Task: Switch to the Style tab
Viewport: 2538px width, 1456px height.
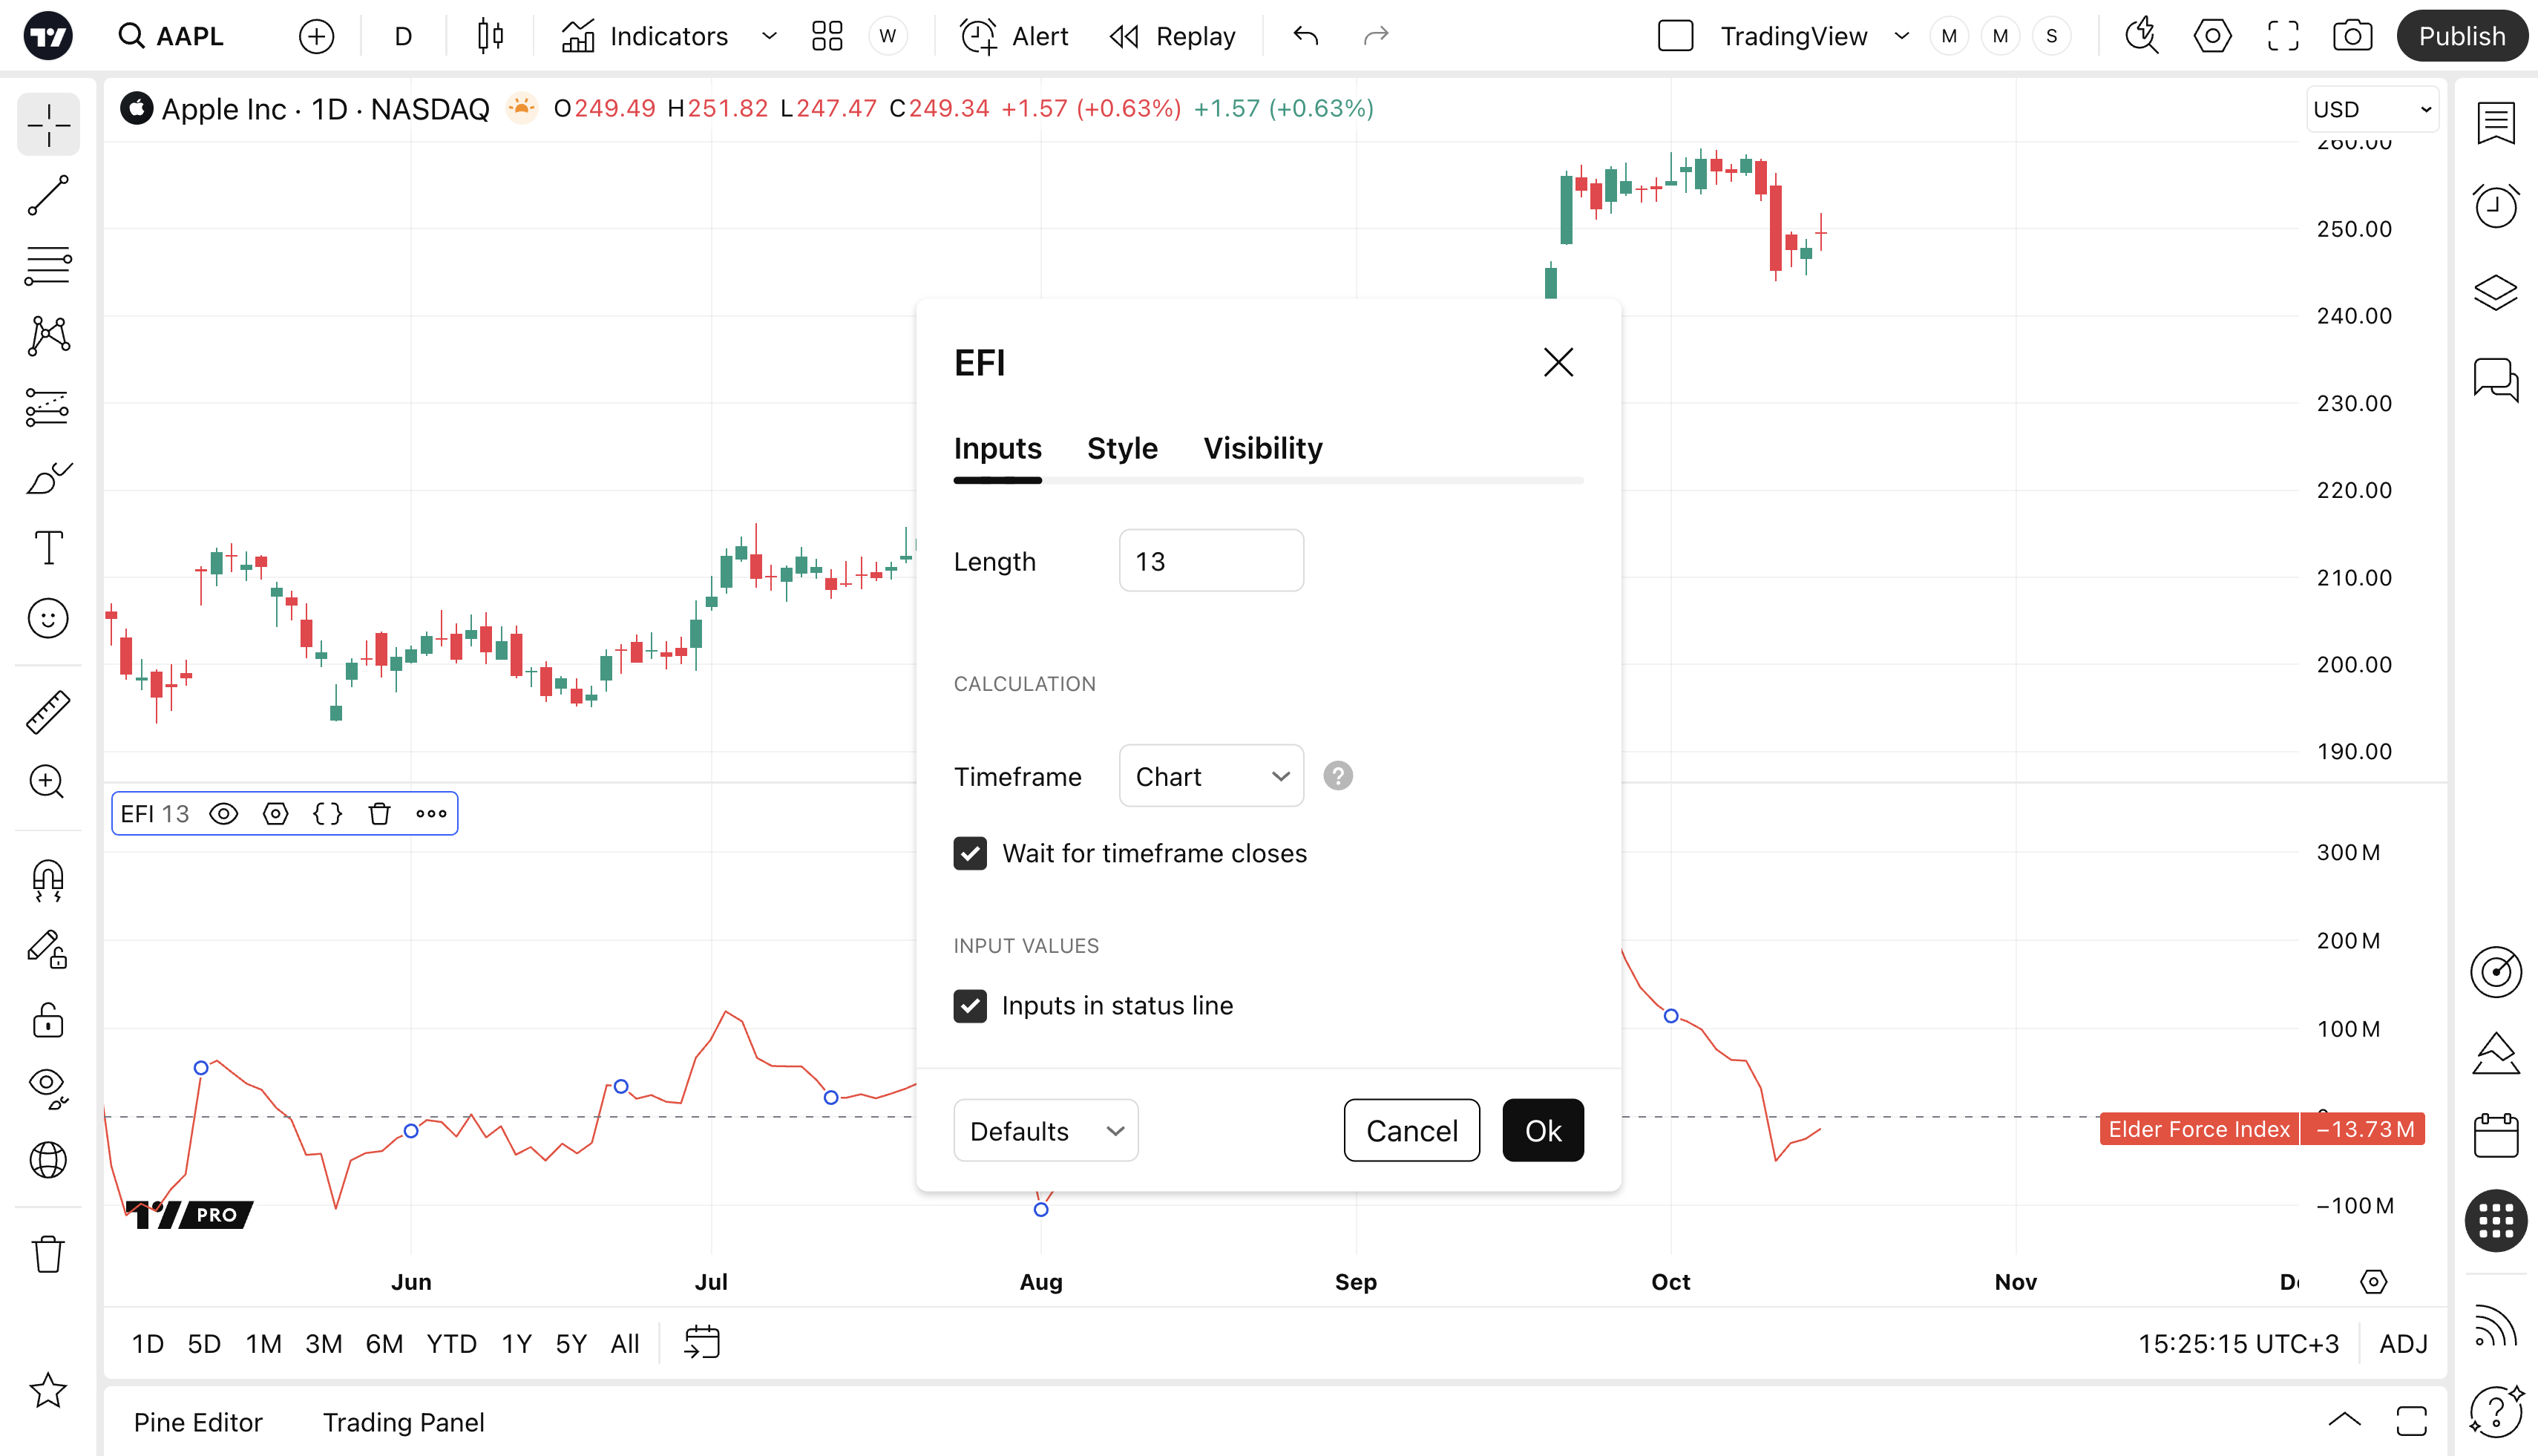Action: (x=1122, y=449)
